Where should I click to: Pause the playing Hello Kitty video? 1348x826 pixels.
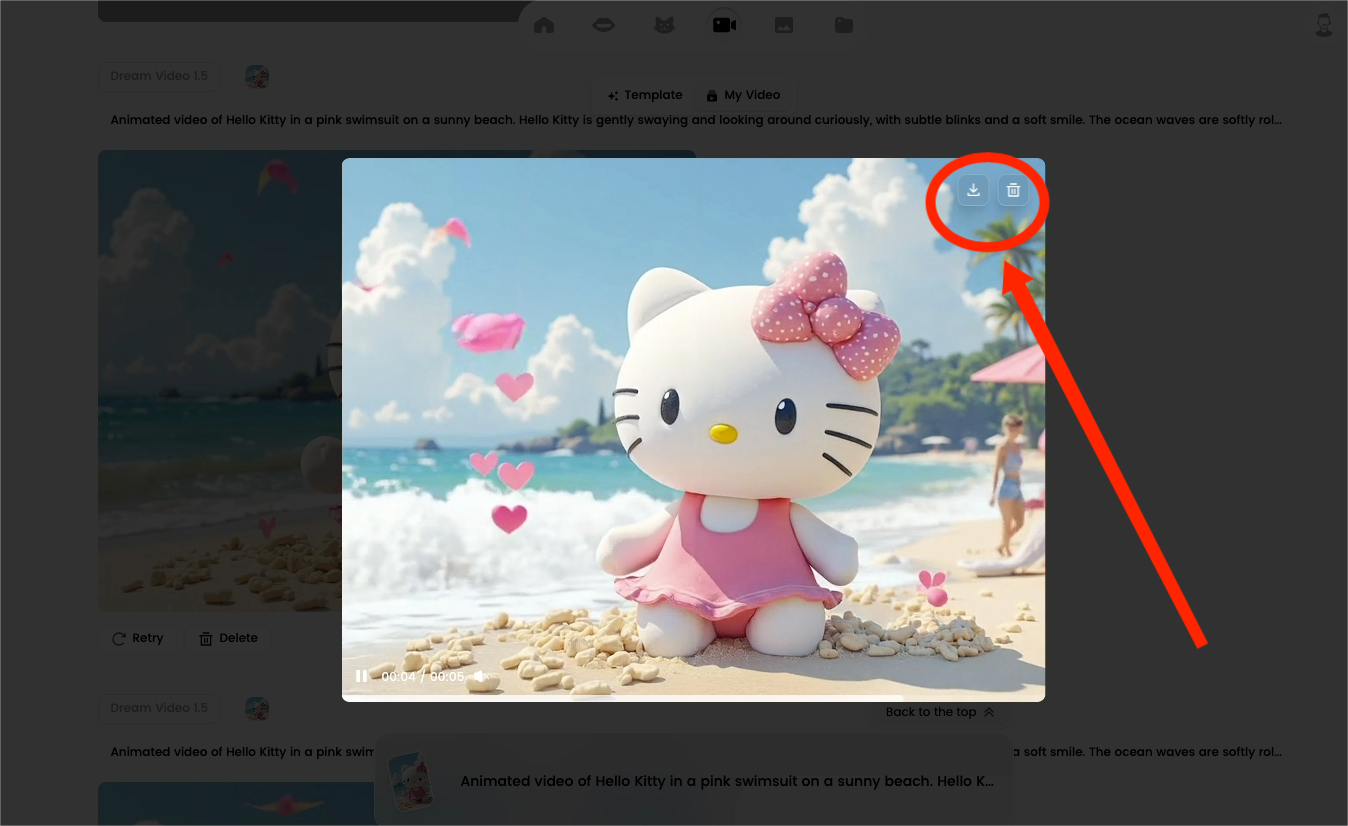361,677
